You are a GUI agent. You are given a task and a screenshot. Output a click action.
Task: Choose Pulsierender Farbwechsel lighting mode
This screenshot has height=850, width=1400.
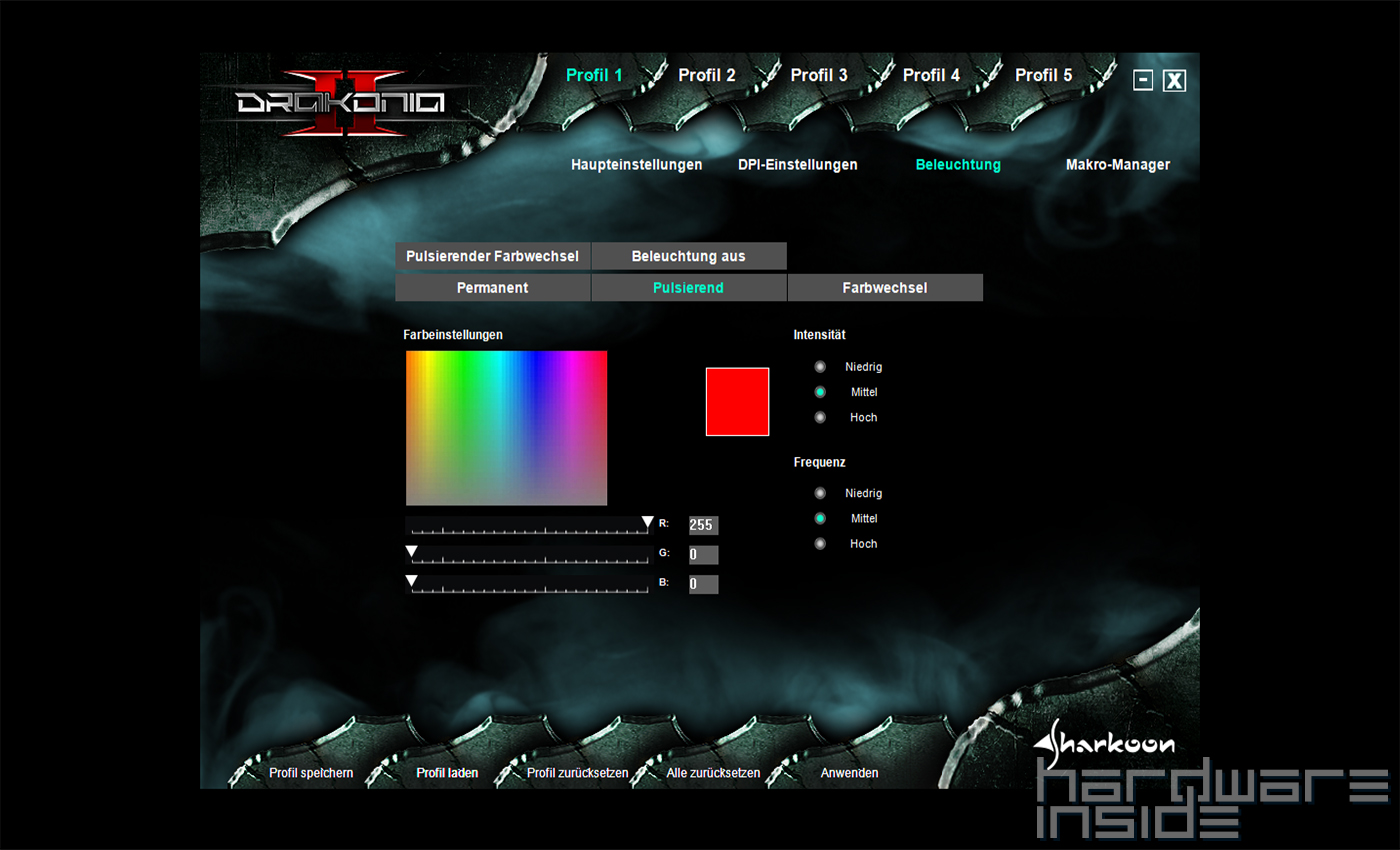click(x=493, y=256)
